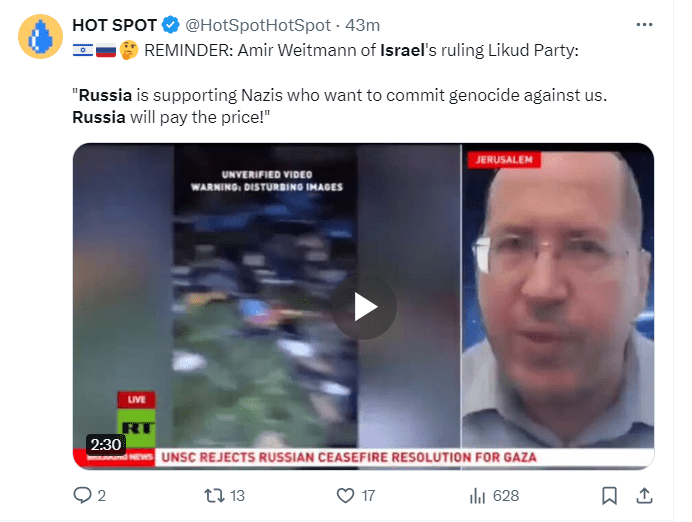This screenshot has height=522, width=692.
Task: Click the retweet count 13
Action: click(x=237, y=496)
